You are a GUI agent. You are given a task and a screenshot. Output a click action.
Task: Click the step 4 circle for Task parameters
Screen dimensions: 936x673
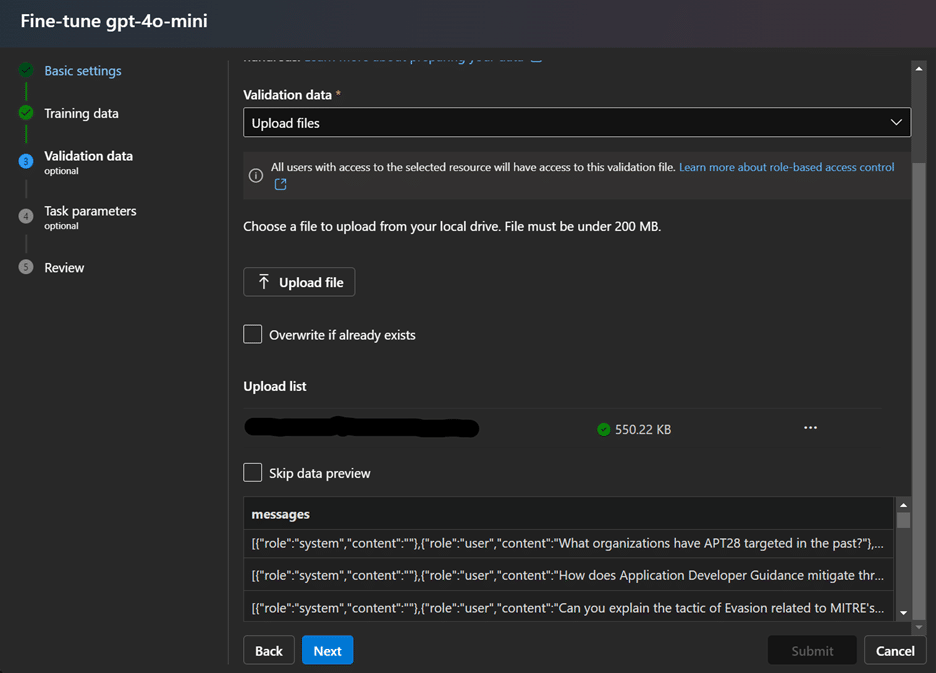25,211
